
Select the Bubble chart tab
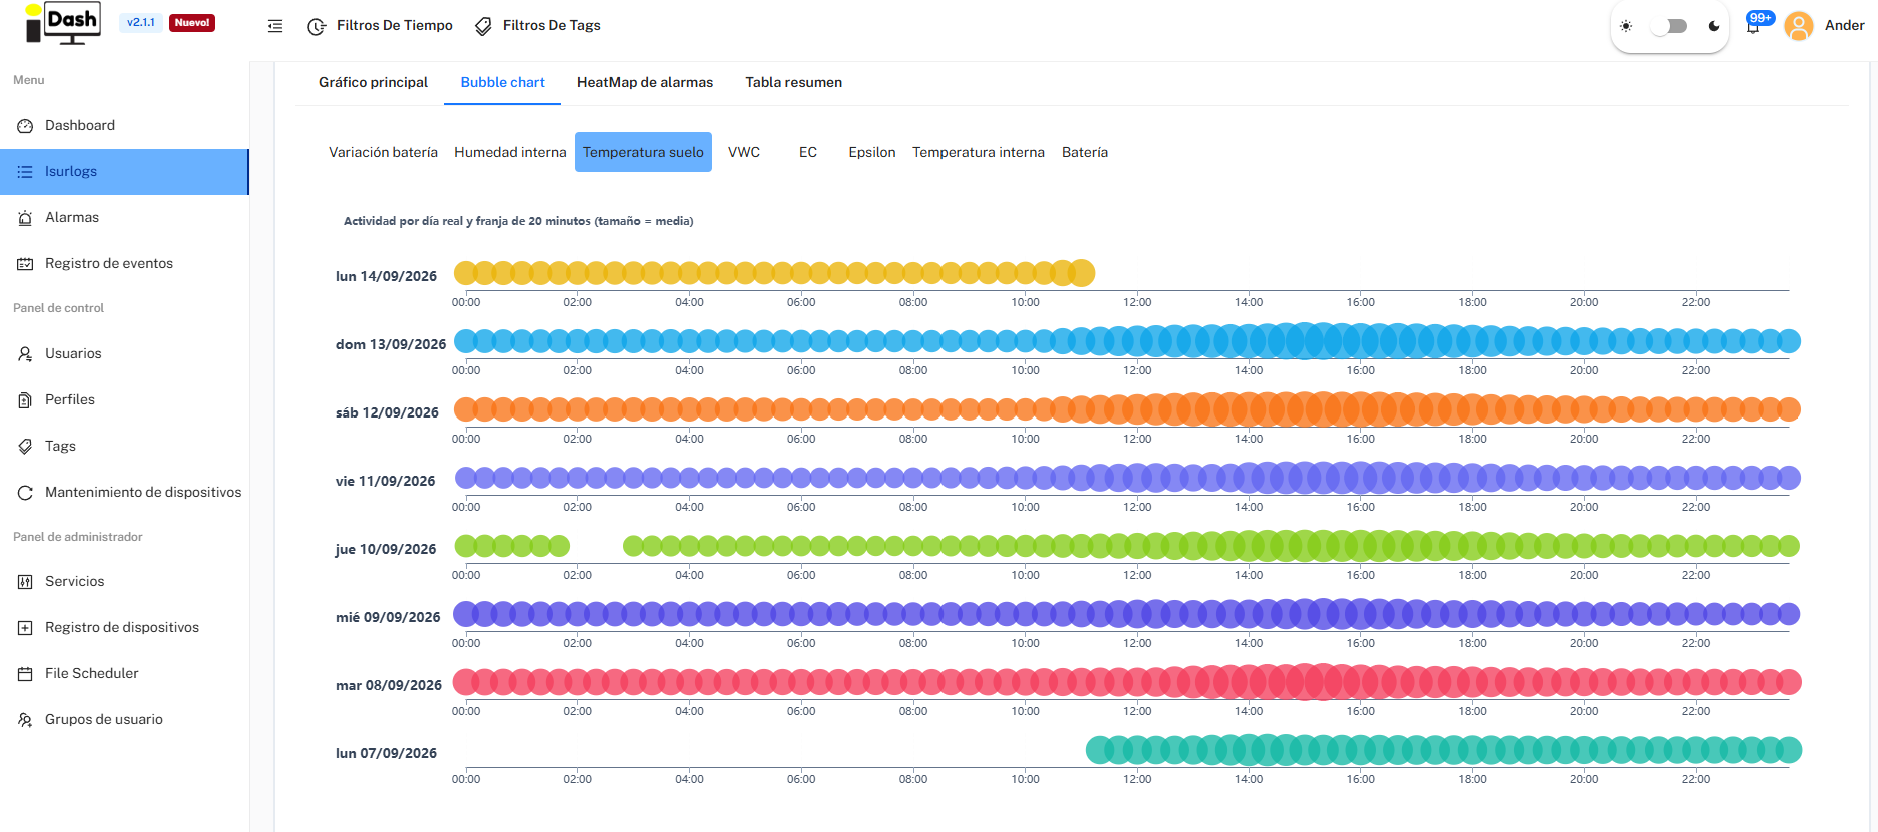[x=502, y=83]
